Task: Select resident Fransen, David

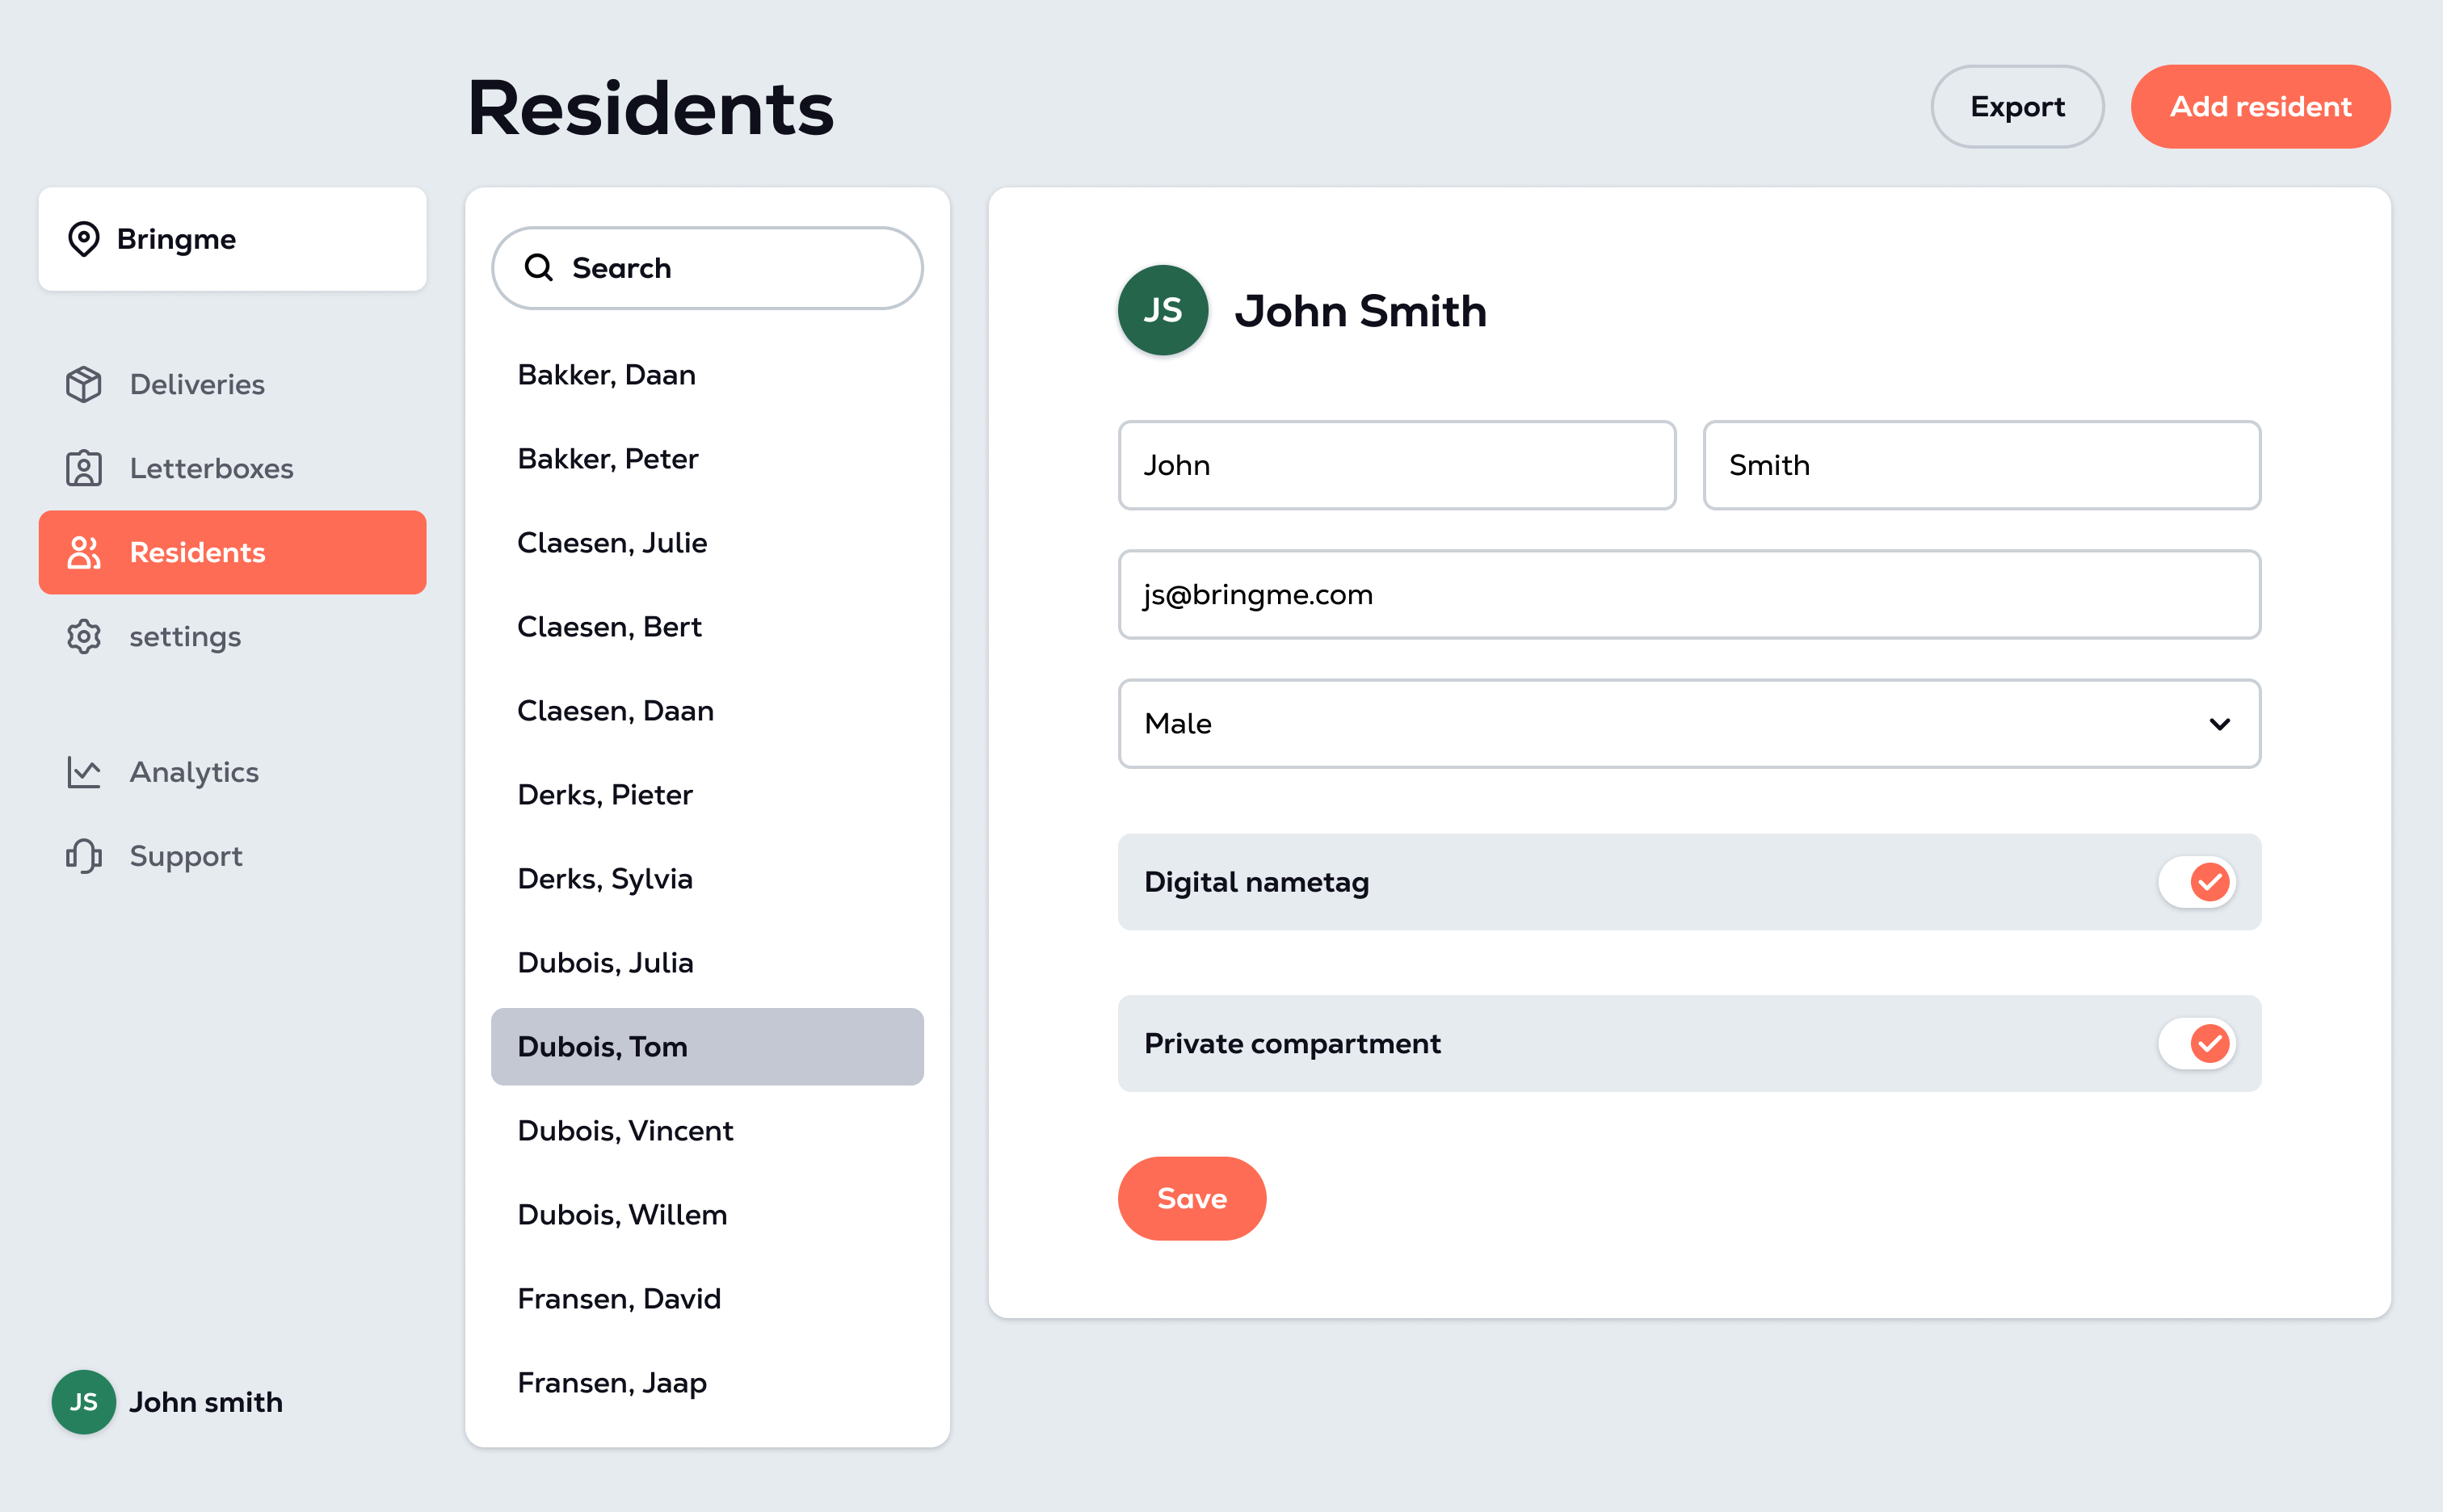Action: tap(707, 1298)
